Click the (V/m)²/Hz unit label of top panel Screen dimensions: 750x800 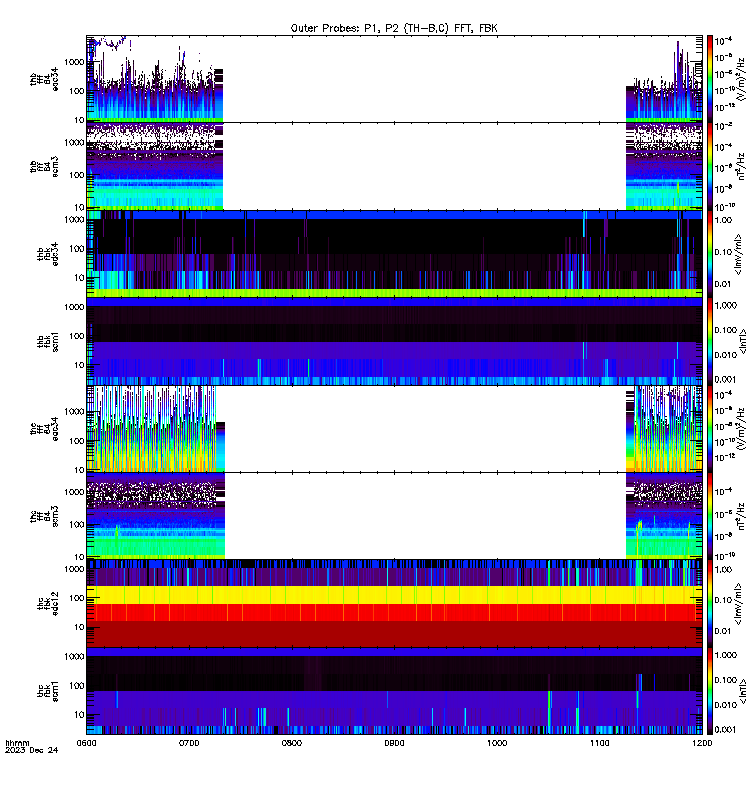[x=742, y=79]
